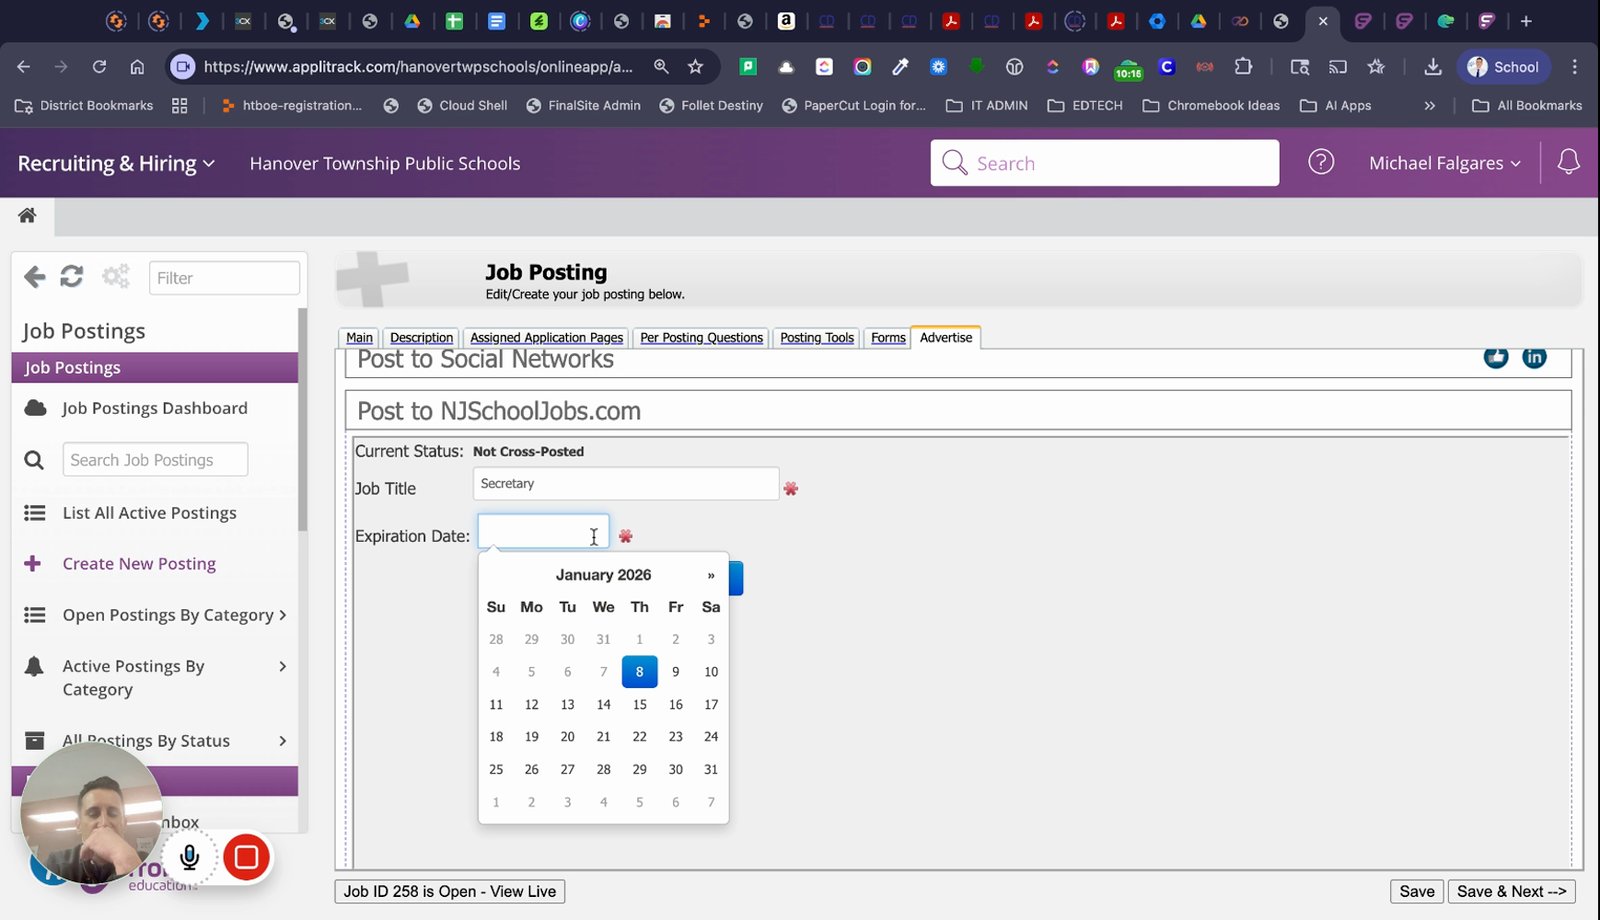Mute the recording microphone
The image size is (1600, 920).
click(x=189, y=857)
